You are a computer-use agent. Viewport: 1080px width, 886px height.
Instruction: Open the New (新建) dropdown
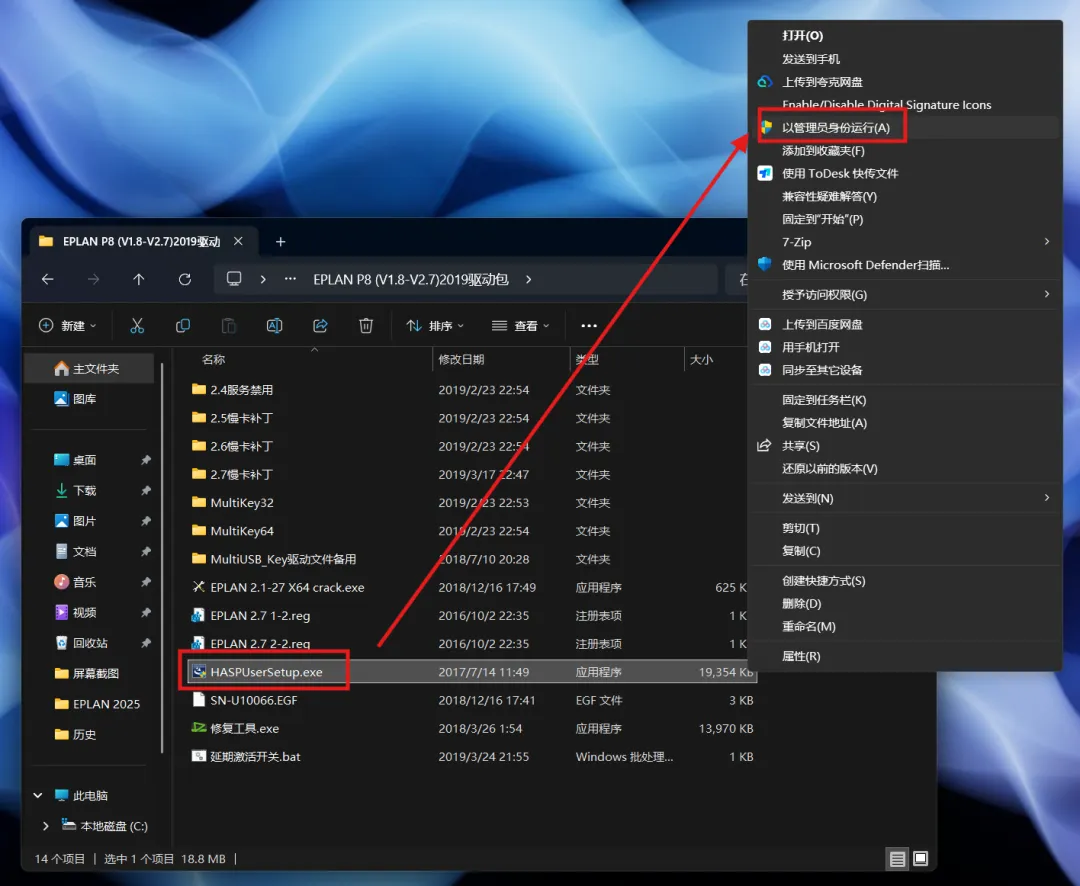[x=68, y=326]
